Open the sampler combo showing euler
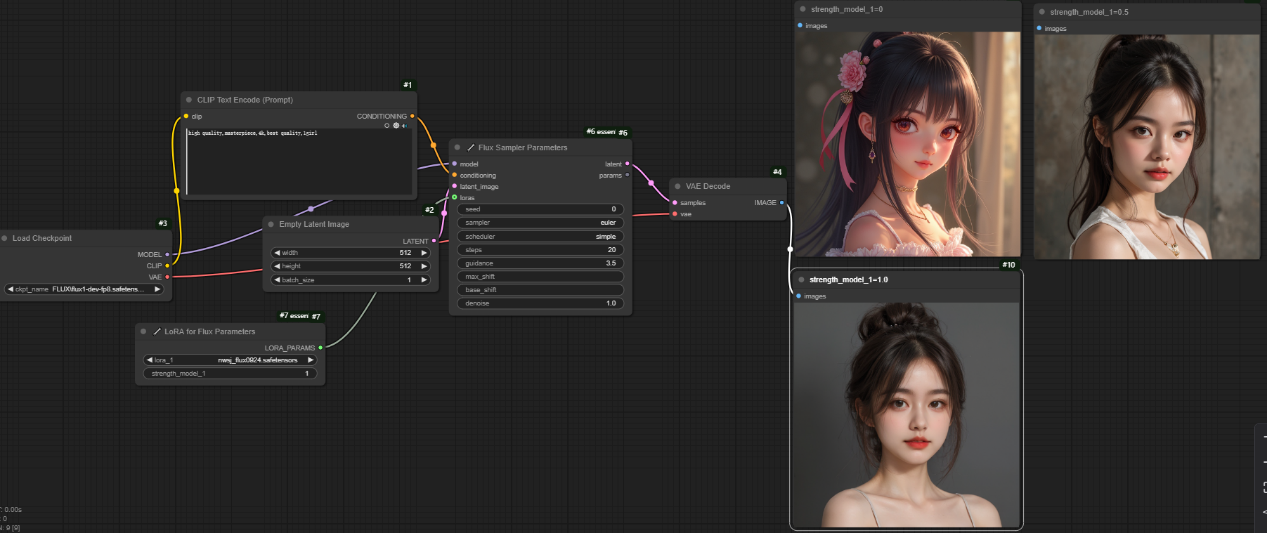Screen dimensions: 1267x533 click(540, 223)
